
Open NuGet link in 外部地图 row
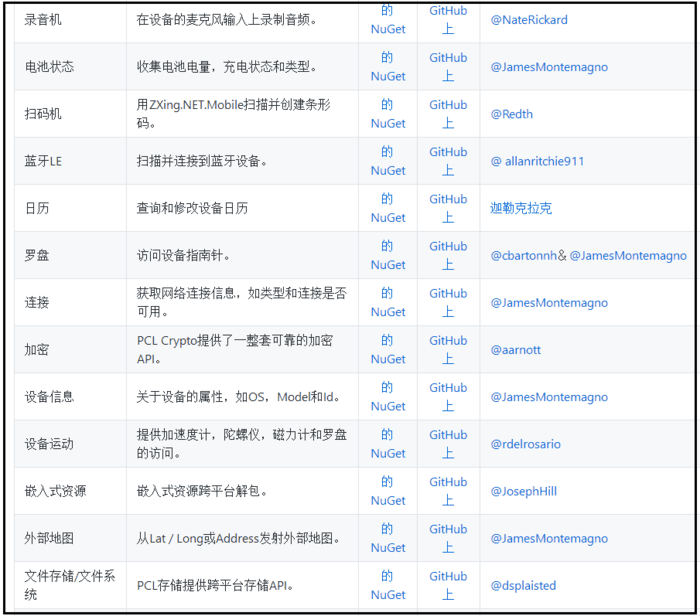[x=388, y=538]
